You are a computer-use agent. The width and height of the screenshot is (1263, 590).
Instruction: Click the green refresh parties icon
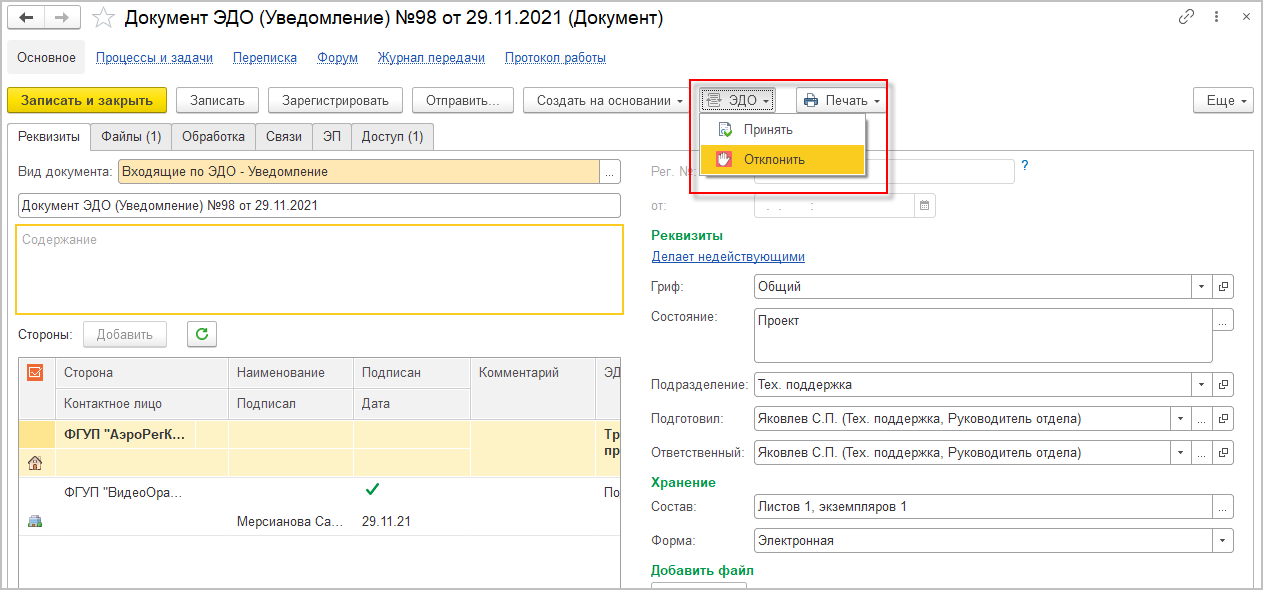201,334
